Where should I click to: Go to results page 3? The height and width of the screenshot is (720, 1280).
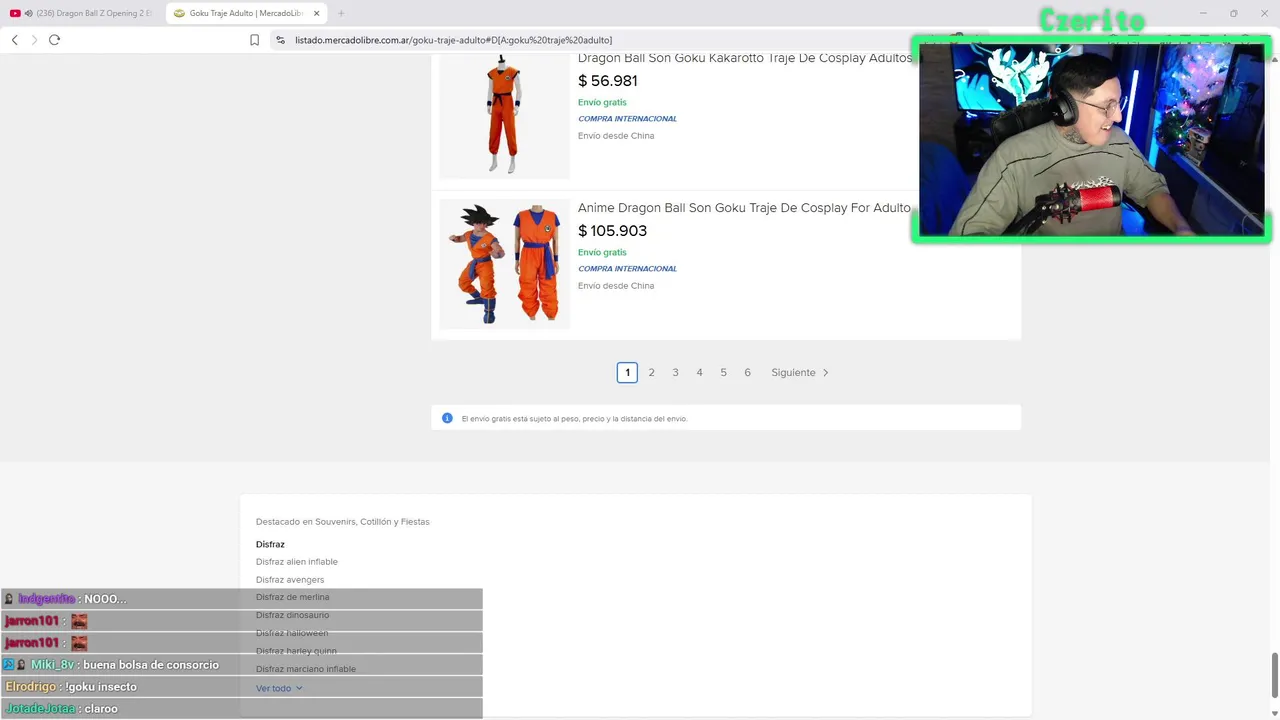click(x=675, y=372)
